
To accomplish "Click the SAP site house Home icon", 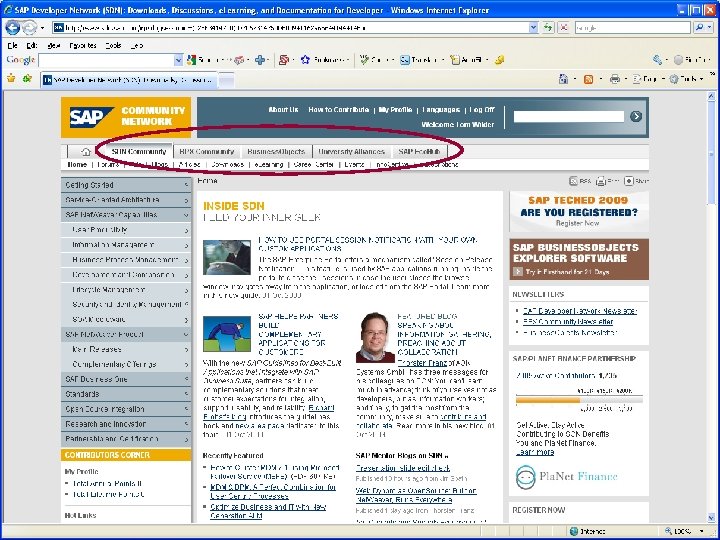I will pos(86,152).
